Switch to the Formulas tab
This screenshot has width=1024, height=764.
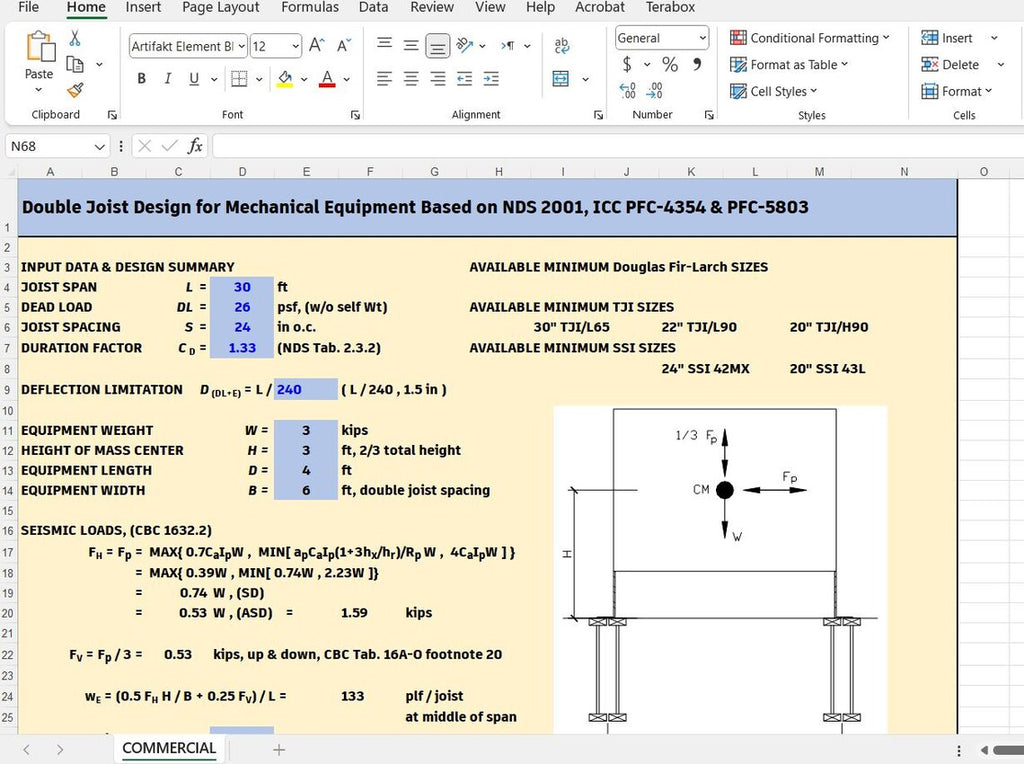310,7
